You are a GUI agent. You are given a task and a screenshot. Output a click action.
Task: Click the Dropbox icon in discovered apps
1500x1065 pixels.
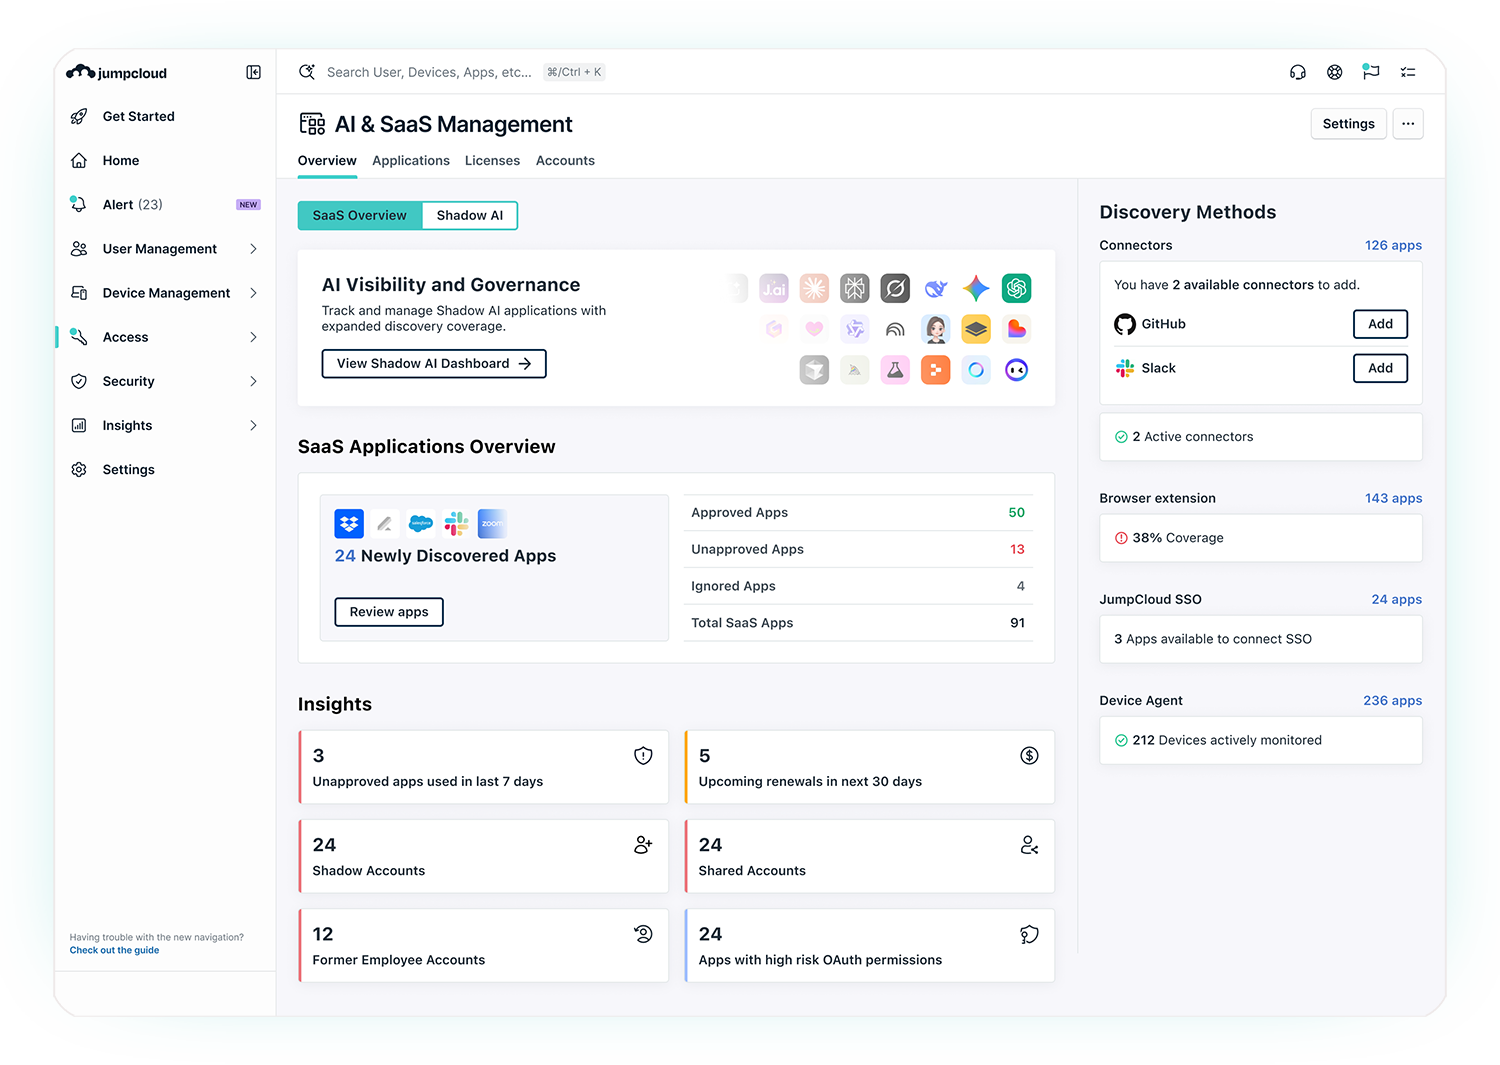click(x=349, y=523)
